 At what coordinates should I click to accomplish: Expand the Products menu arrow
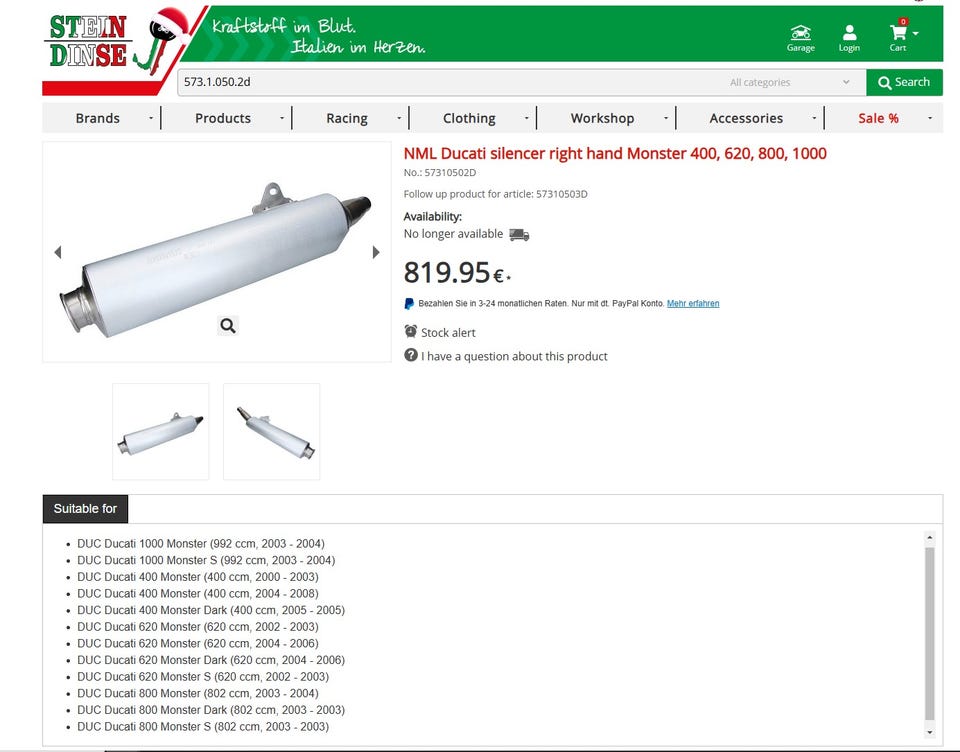point(282,118)
